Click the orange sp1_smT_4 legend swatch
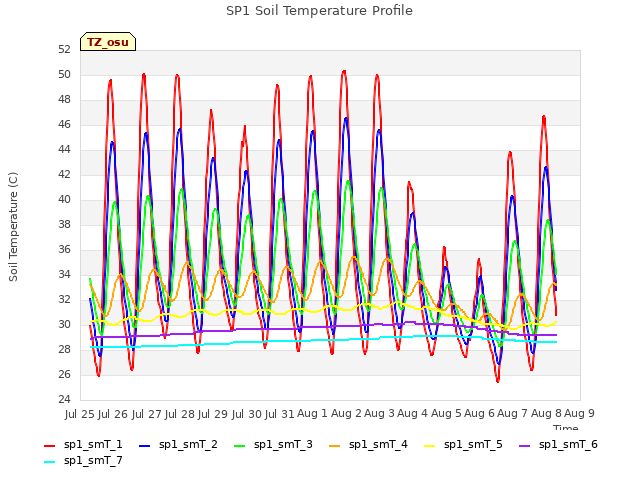Viewport: 640px width, 480px height. (335, 446)
